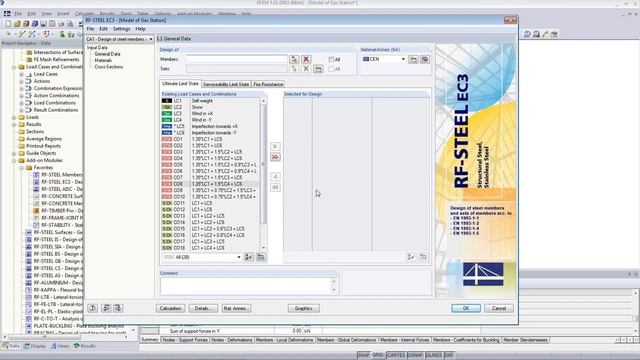Click invert icon under Selected for Design list
This screenshot has width=640, height=360.
423,257
